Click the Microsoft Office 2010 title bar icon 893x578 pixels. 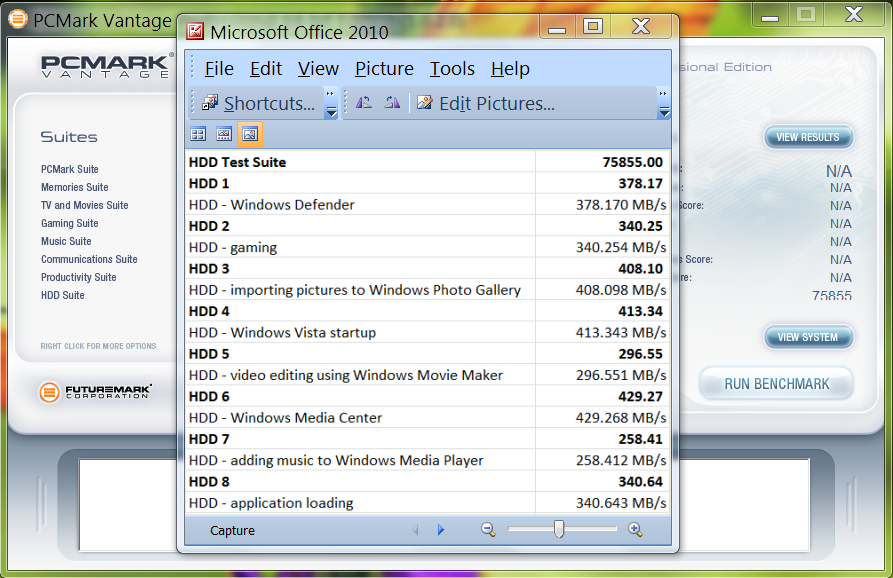tap(196, 31)
